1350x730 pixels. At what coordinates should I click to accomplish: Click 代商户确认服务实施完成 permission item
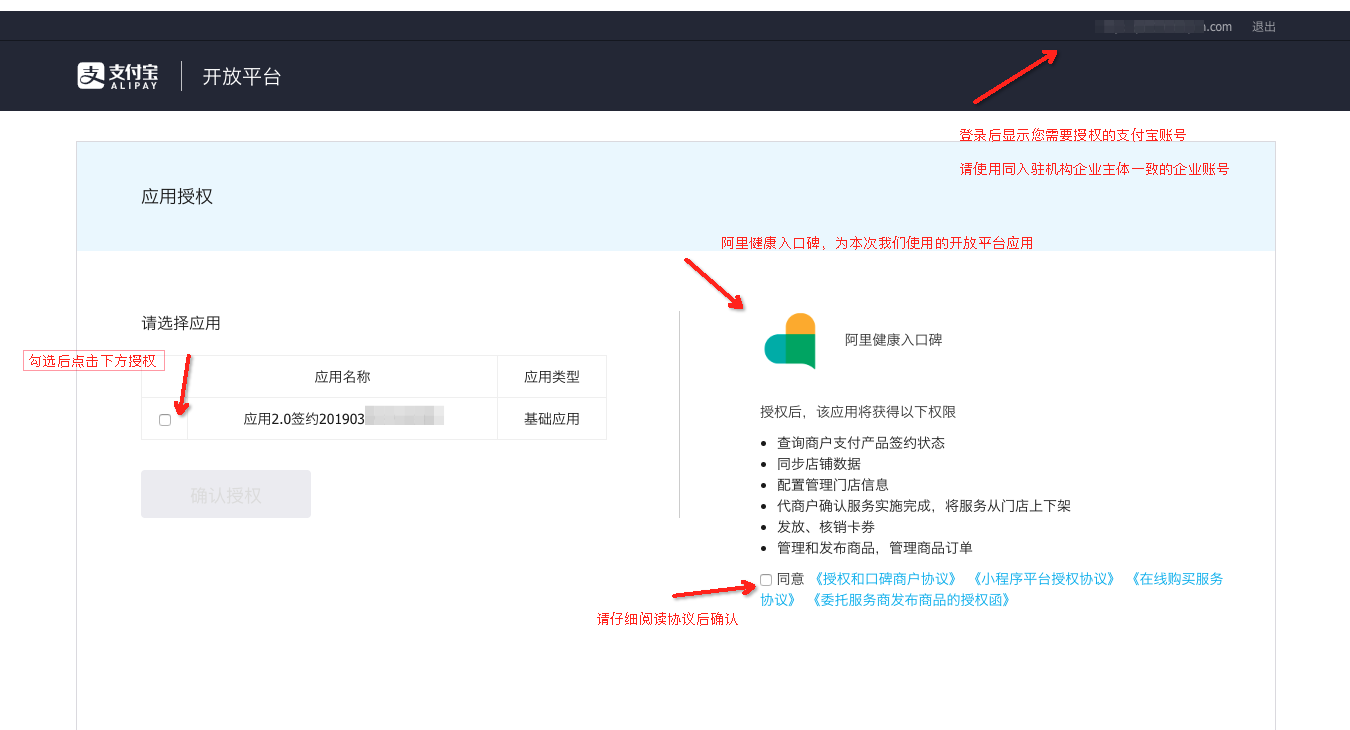[924, 505]
